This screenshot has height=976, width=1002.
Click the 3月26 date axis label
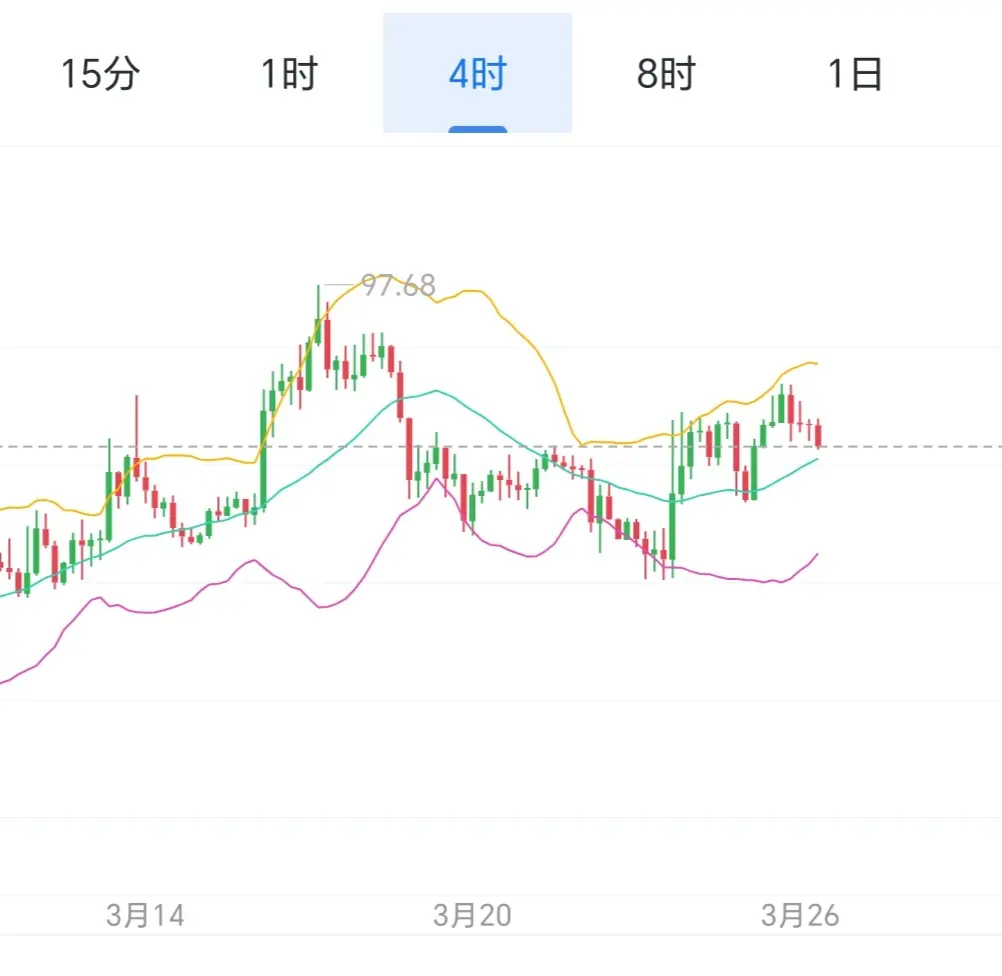[800, 914]
